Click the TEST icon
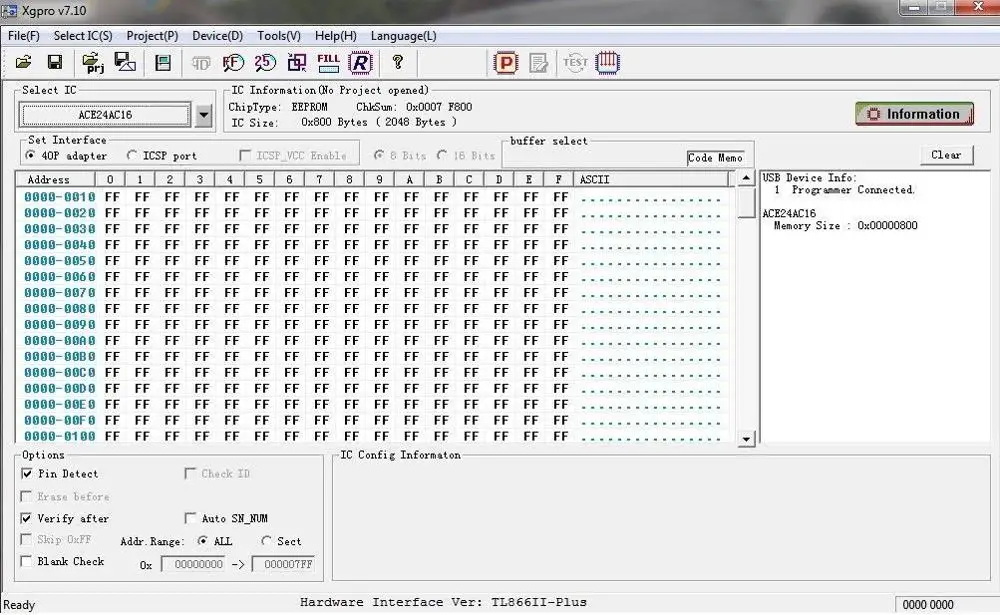 pyautogui.click(x=575, y=63)
